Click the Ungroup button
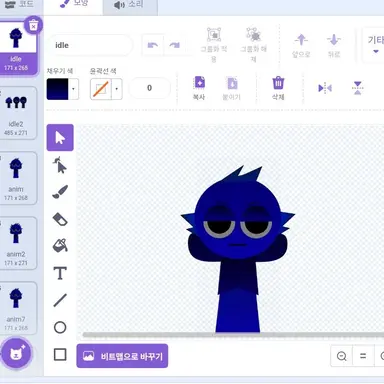Image resolution: width=384 pixels, height=384 pixels. pyautogui.click(x=254, y=44)
